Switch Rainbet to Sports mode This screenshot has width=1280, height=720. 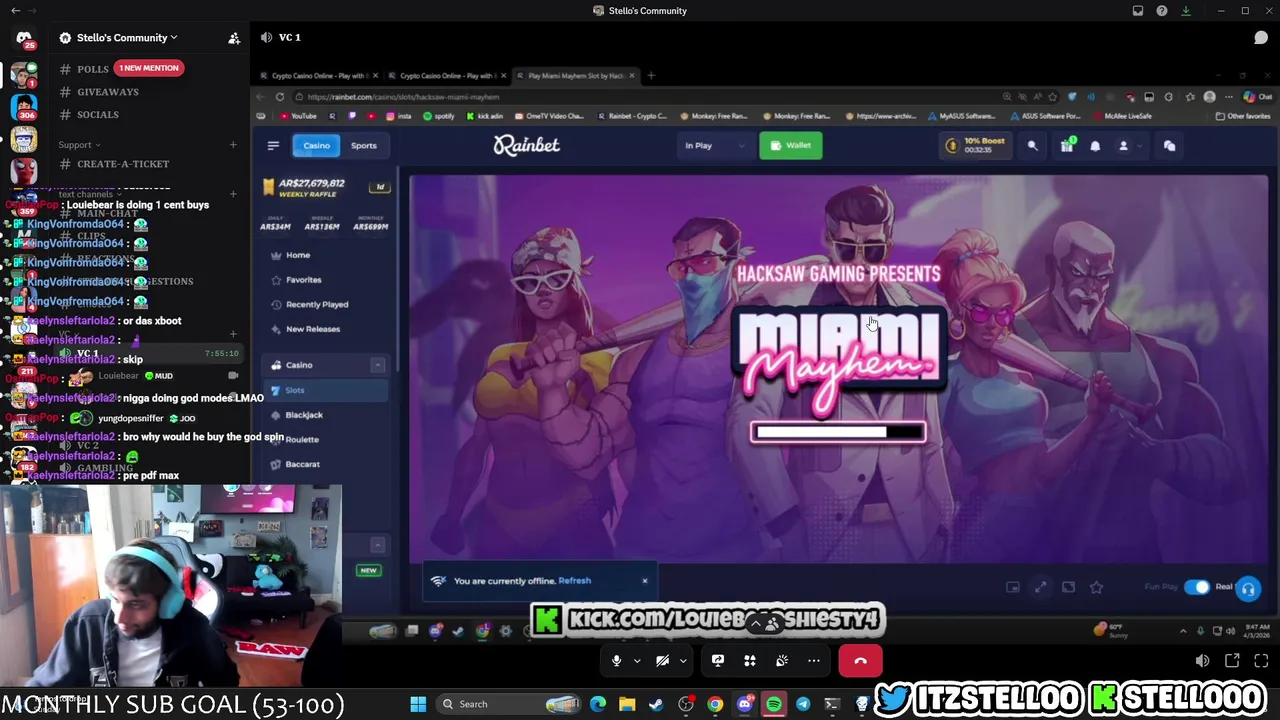click(x=363, y=146)
